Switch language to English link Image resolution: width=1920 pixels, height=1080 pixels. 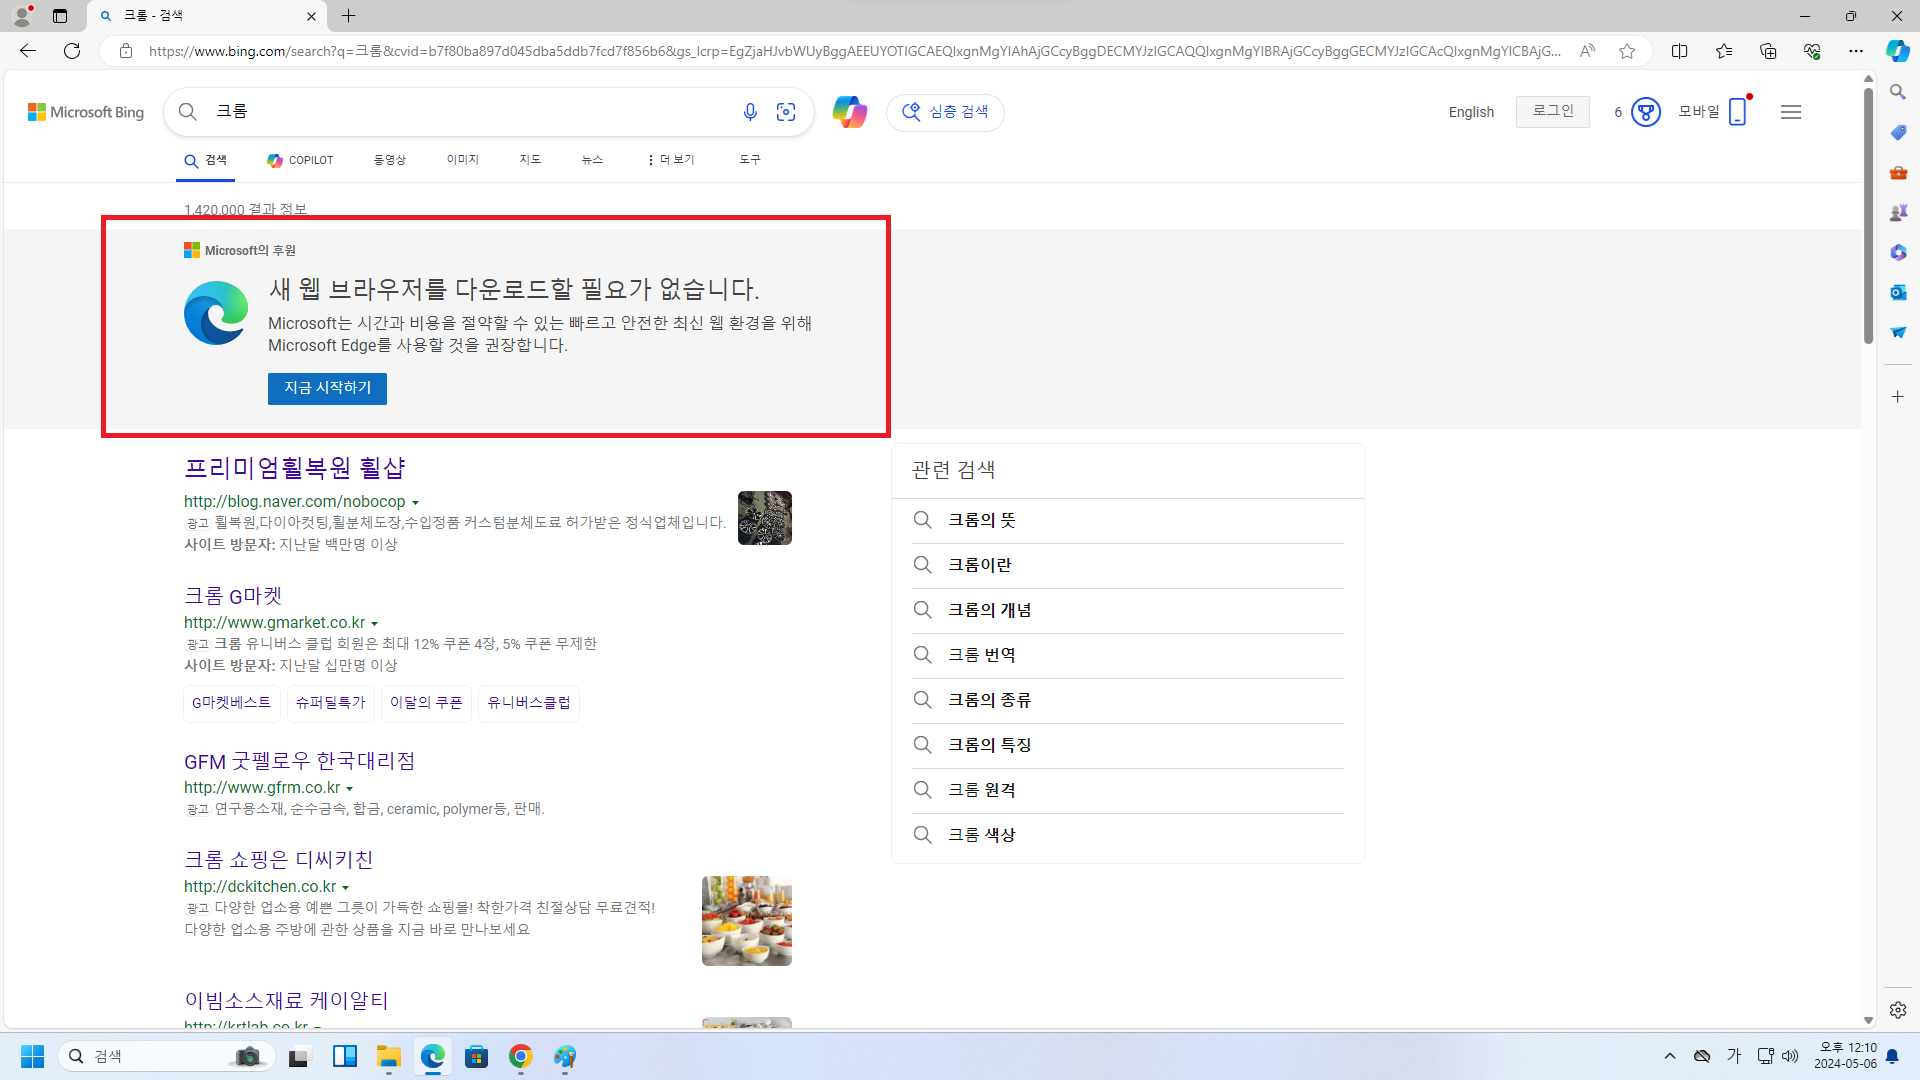pyautogui.click(x=1471, y=112)
